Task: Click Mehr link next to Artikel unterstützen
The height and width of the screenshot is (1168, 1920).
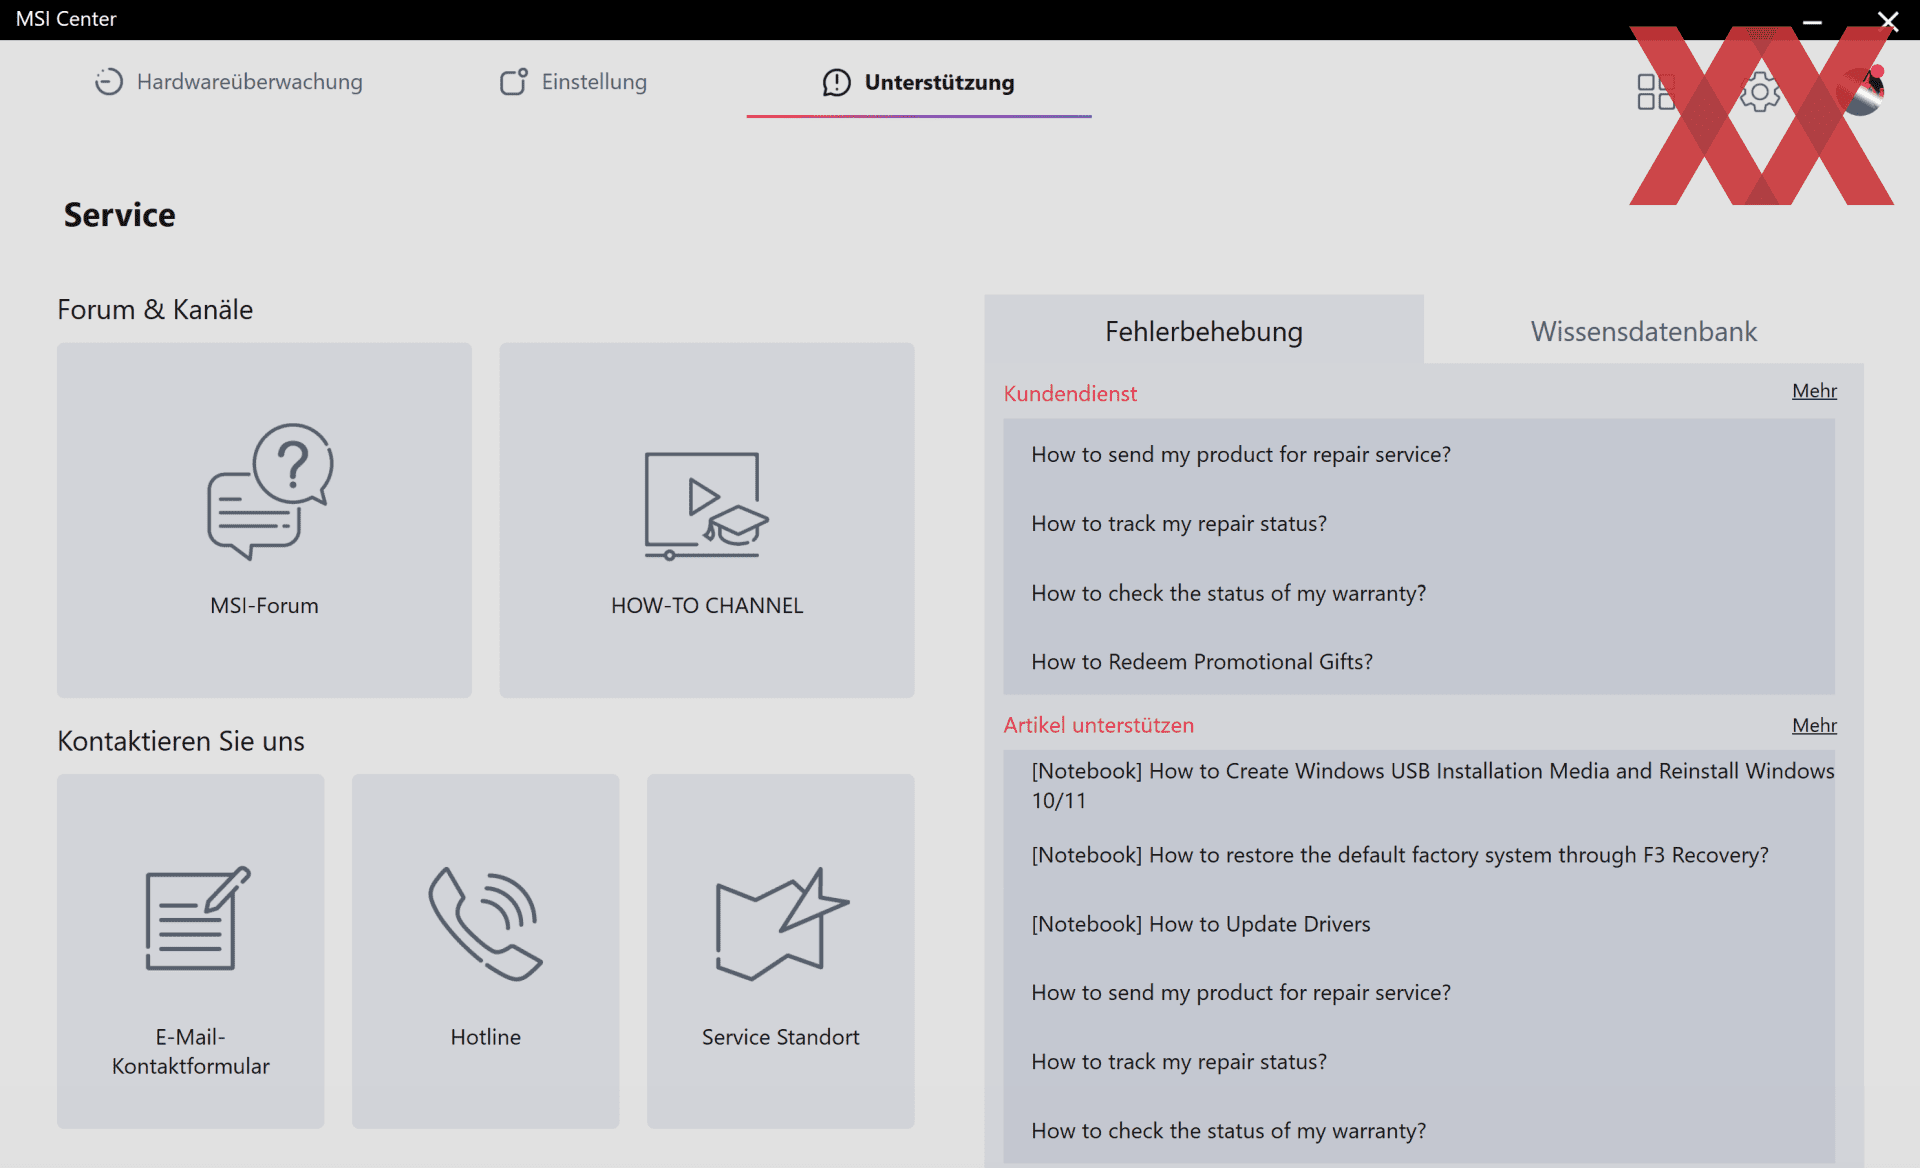Action: tap(1814, 725)
